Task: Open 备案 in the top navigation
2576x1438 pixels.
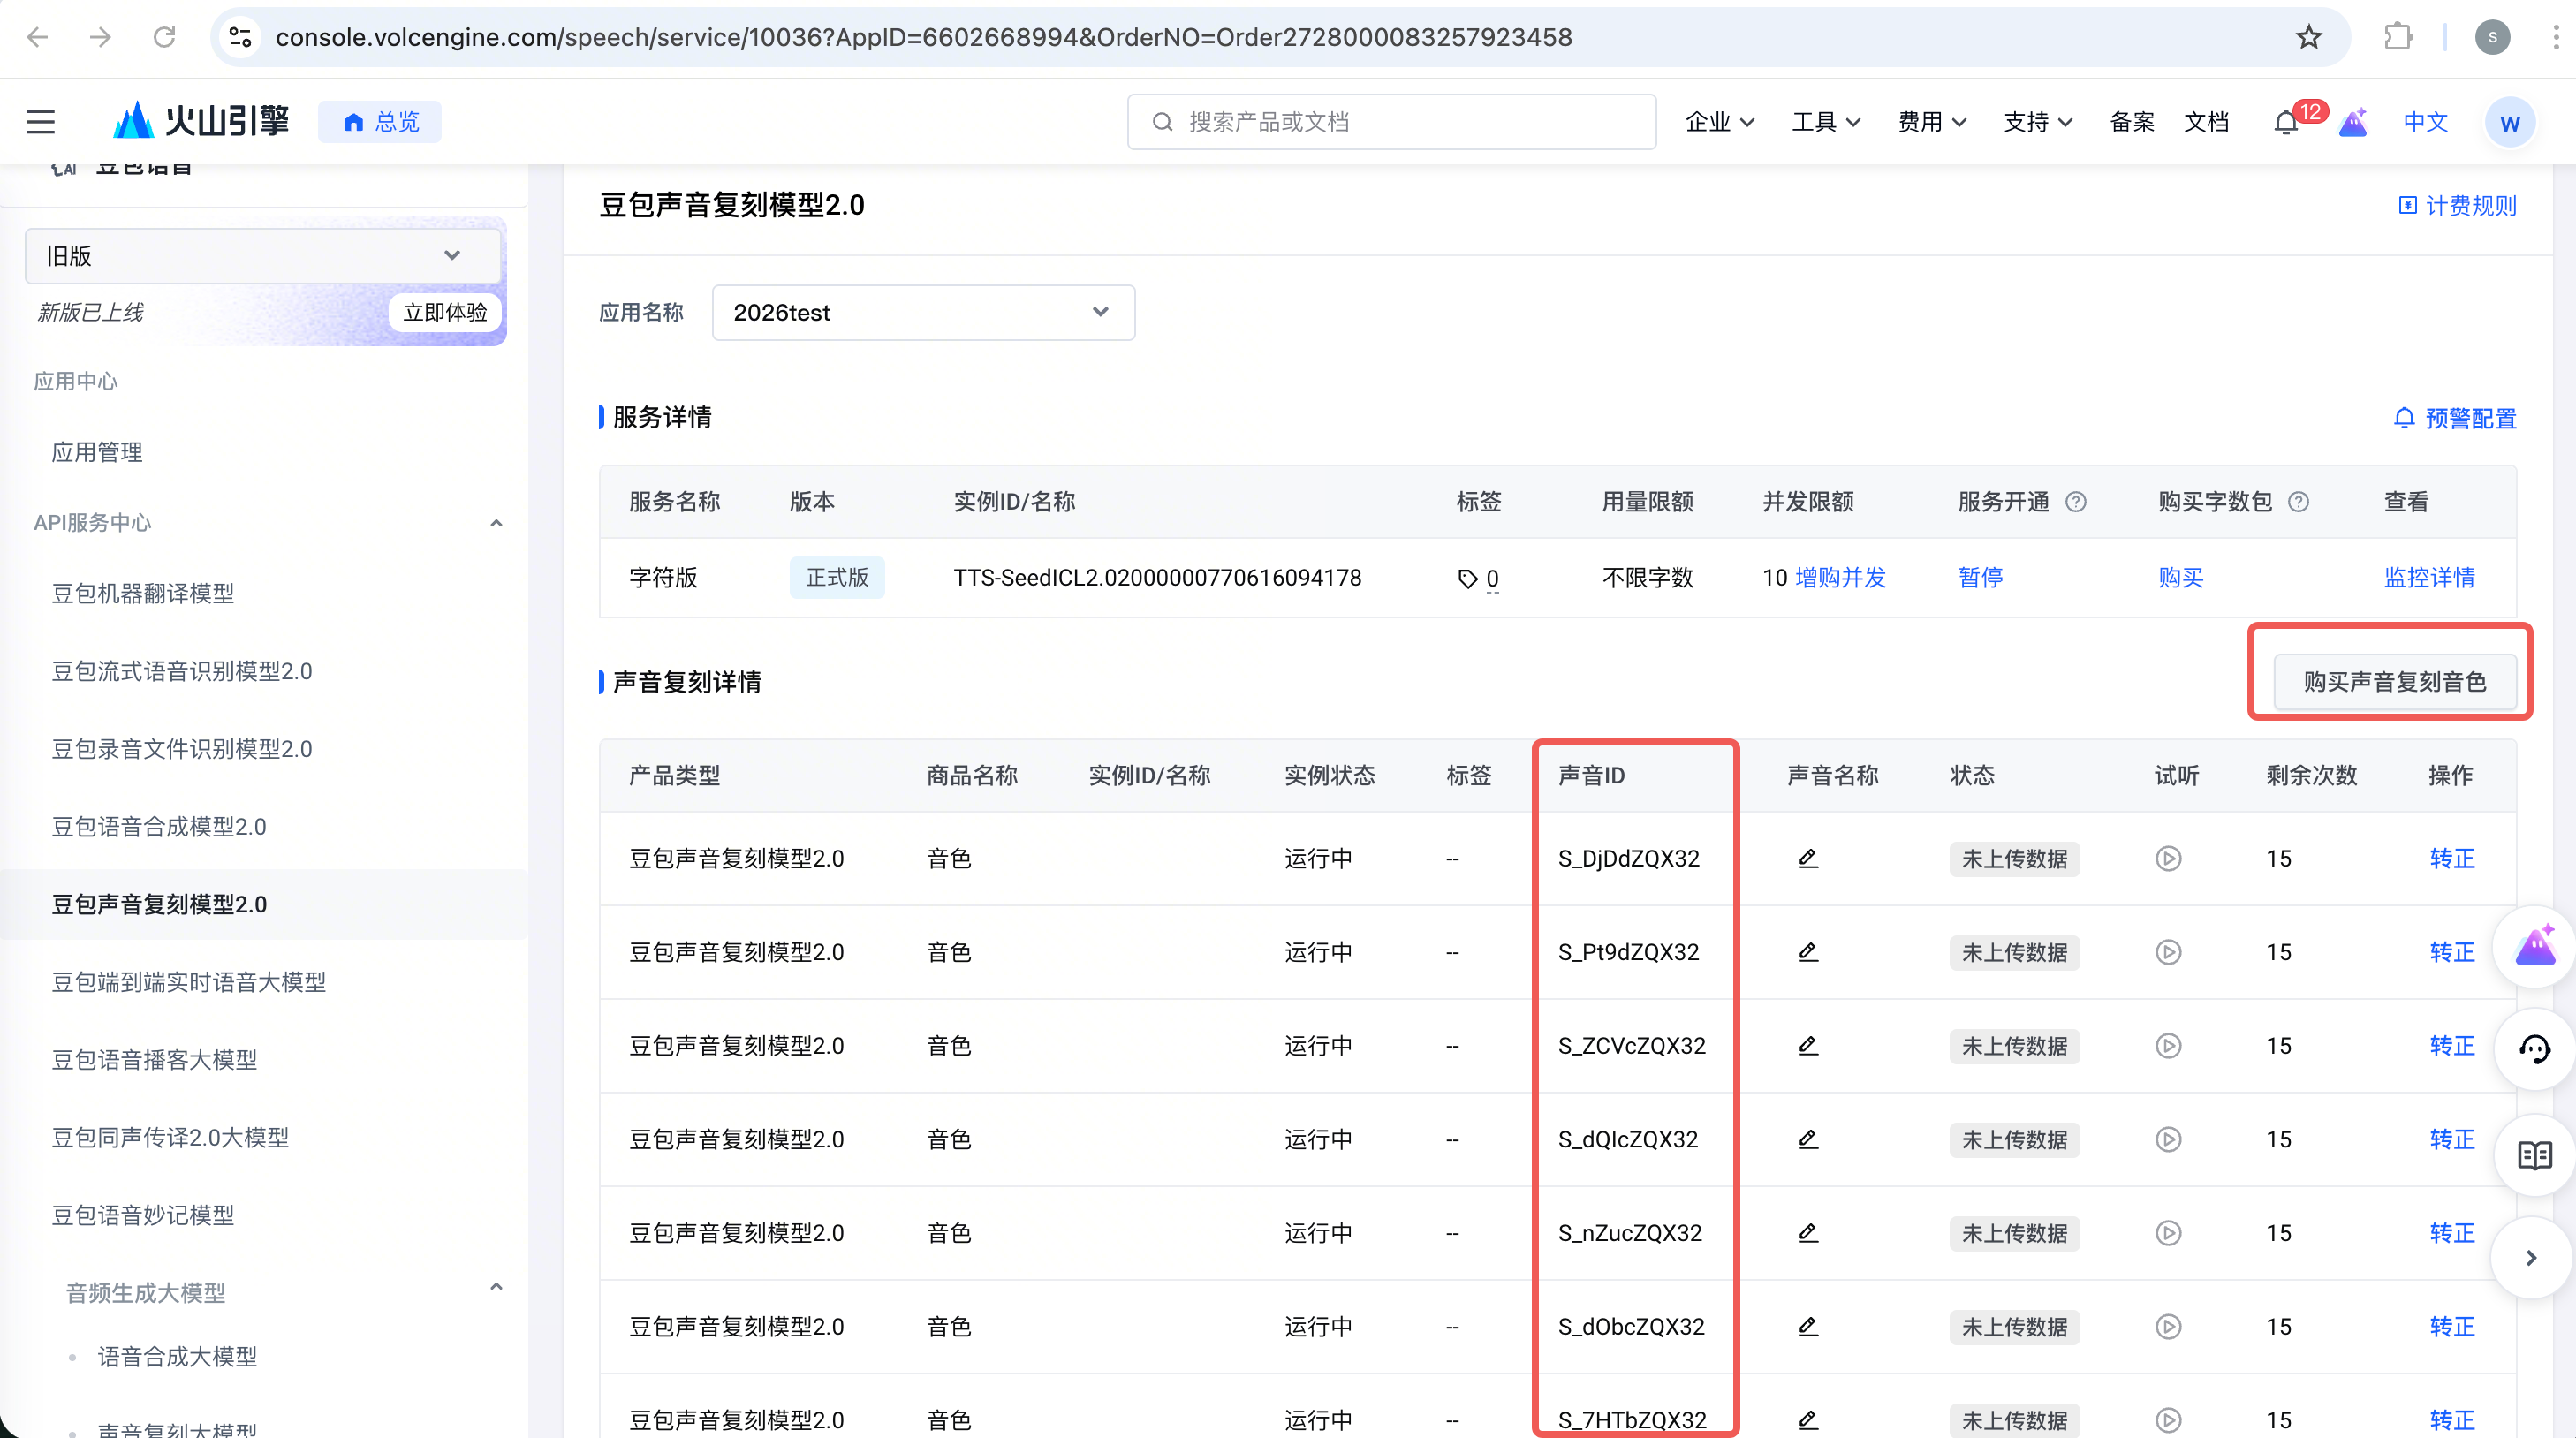Action: (x=2132, y=122)
